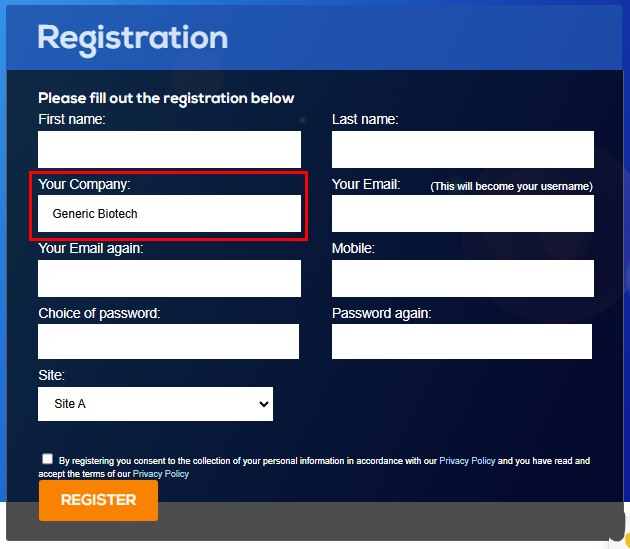Viewport: 630px width, 549px height.
Task: Focus the Your Company field containing Generic Biotech
Action: coord(169,214)
